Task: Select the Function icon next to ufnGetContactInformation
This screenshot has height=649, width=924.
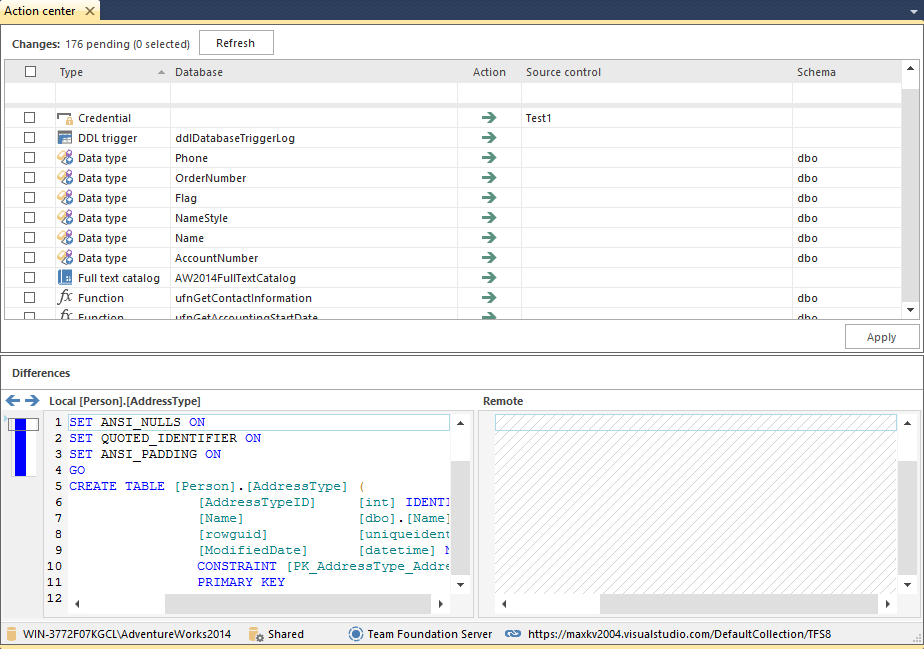Action: [64, 297]
